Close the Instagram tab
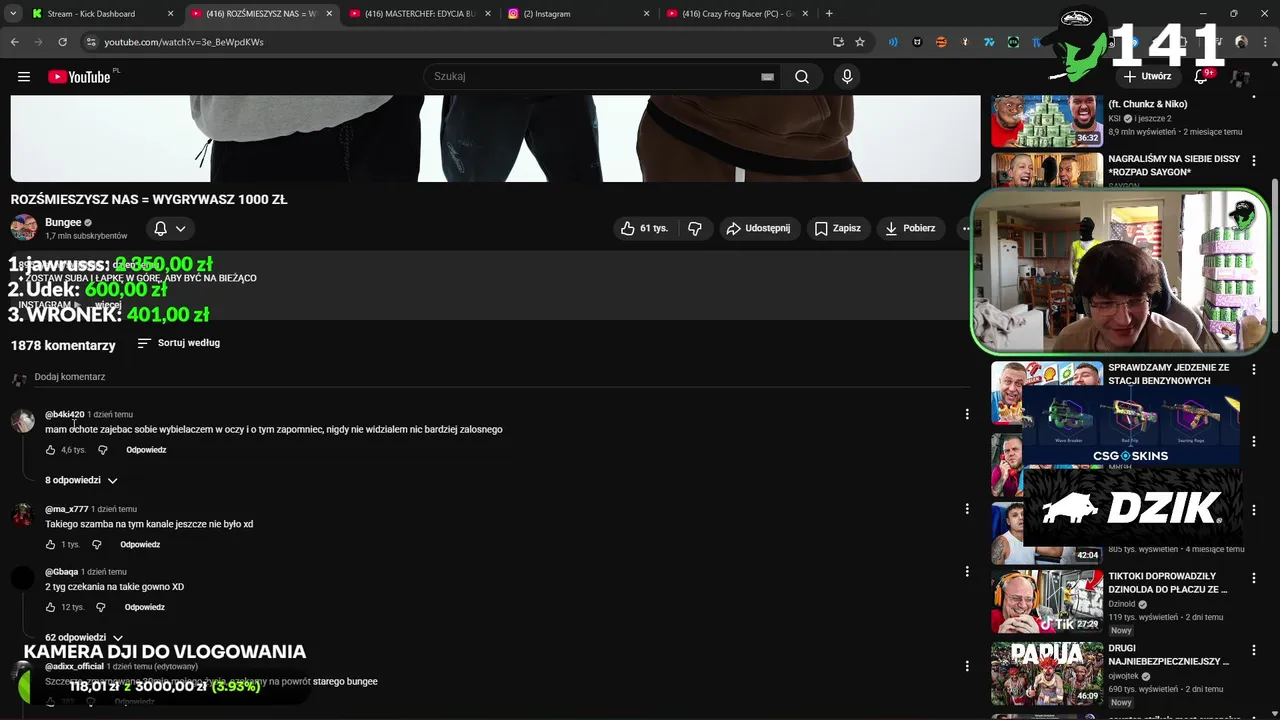Image resolution: width=1280 pixels, height=720 pixels. pos(646,14)
